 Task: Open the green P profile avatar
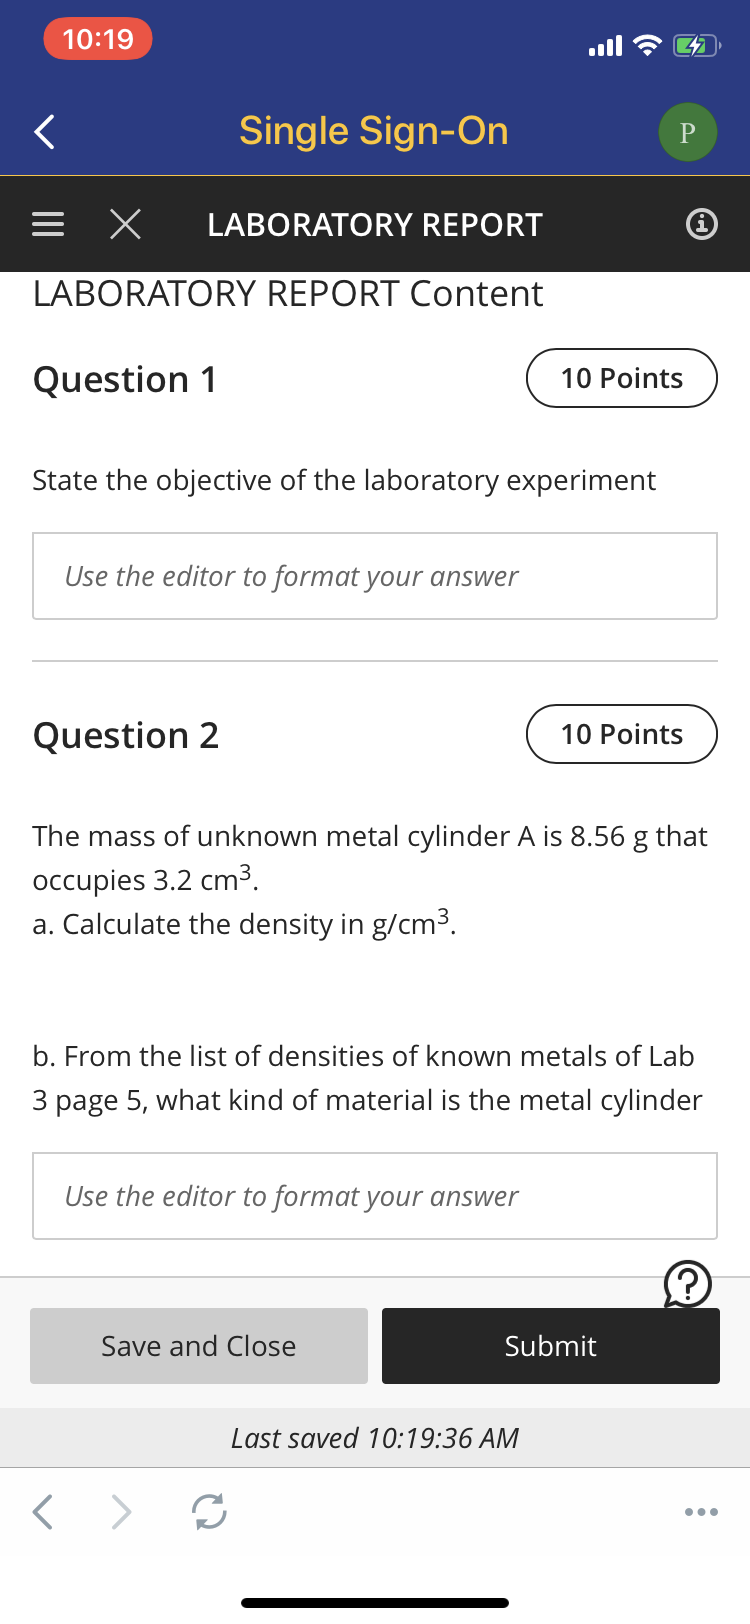pos(688,132)
